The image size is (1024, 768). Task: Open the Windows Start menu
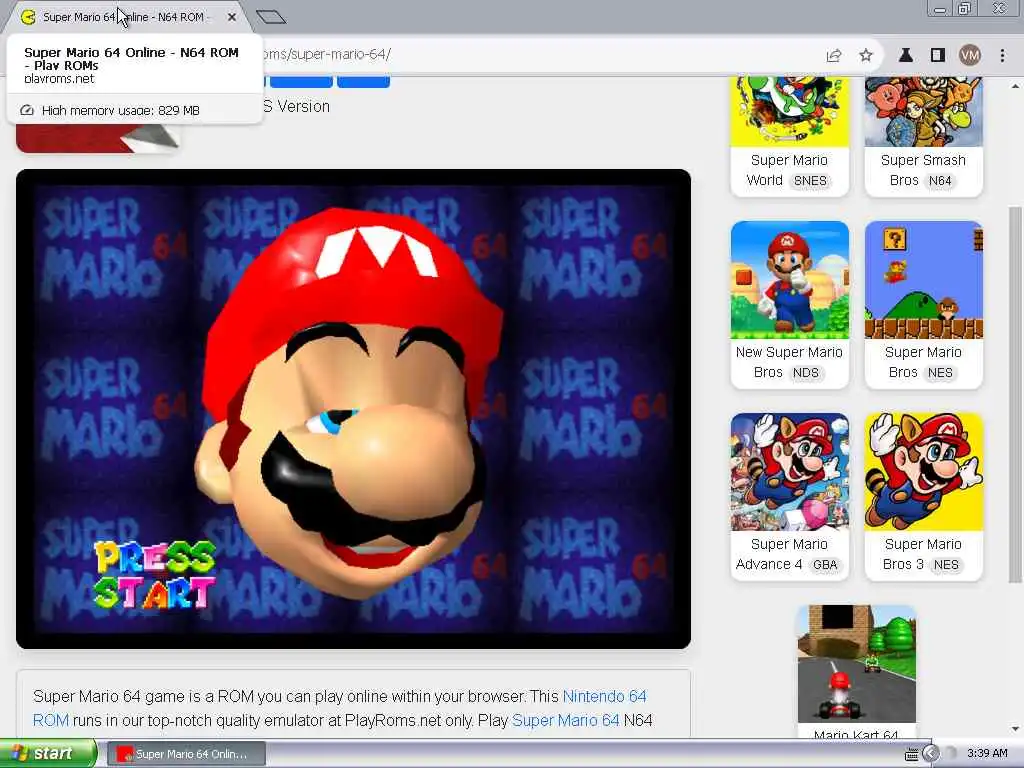point(47,754)
